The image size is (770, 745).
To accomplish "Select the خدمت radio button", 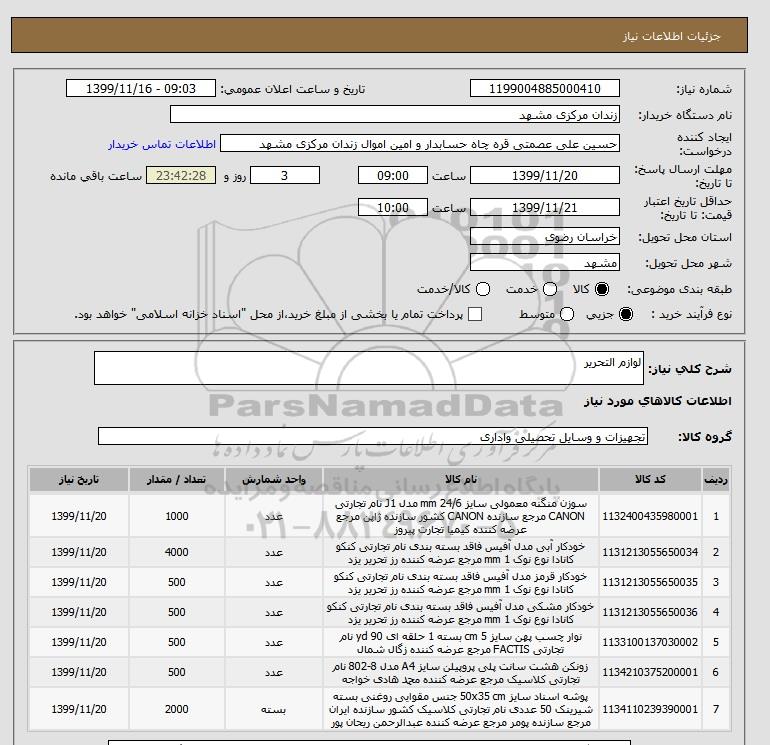I will [x=550, y=289].
